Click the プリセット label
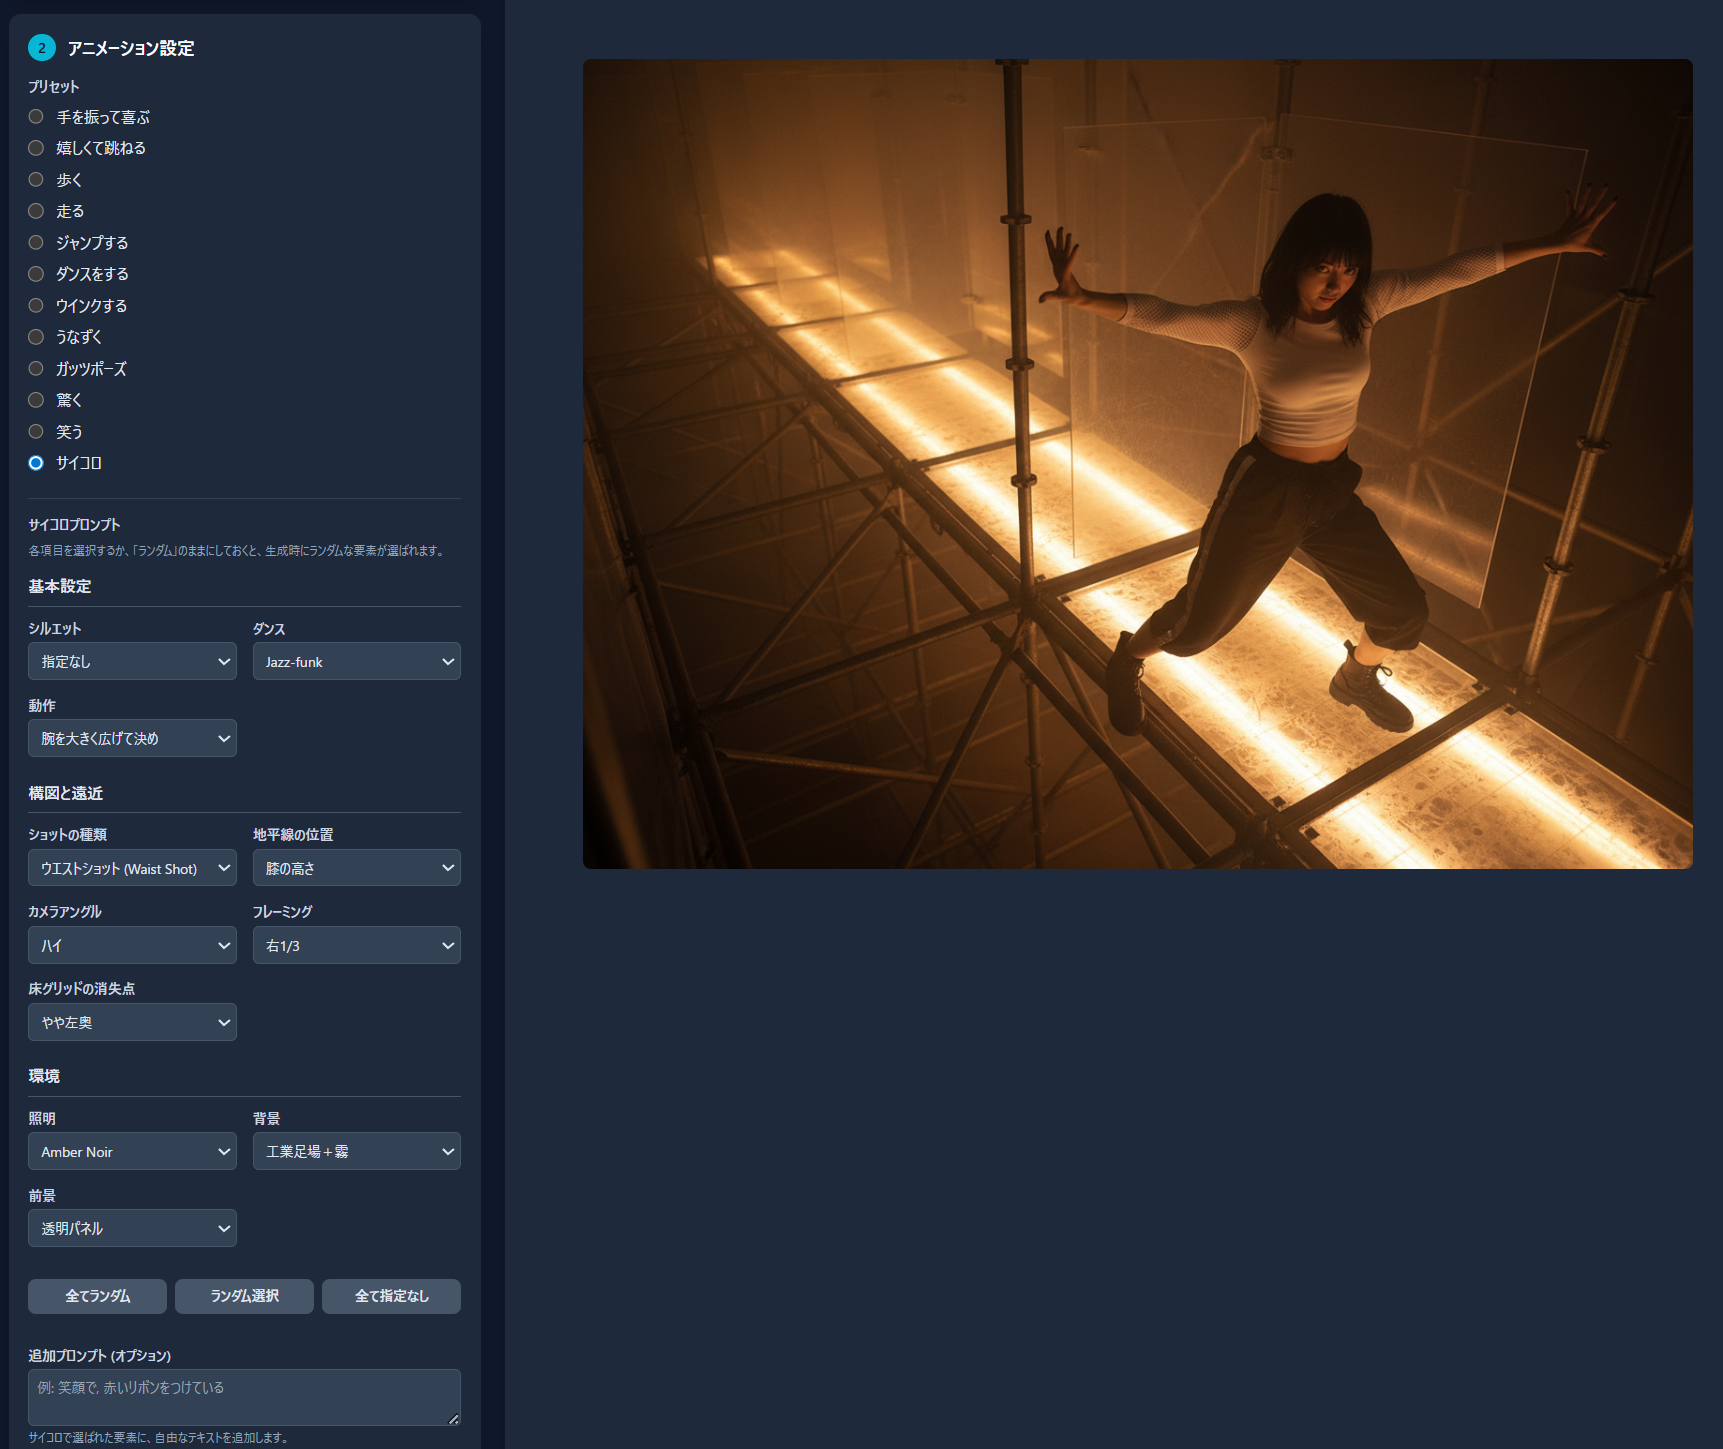 [x=54, y=87]
